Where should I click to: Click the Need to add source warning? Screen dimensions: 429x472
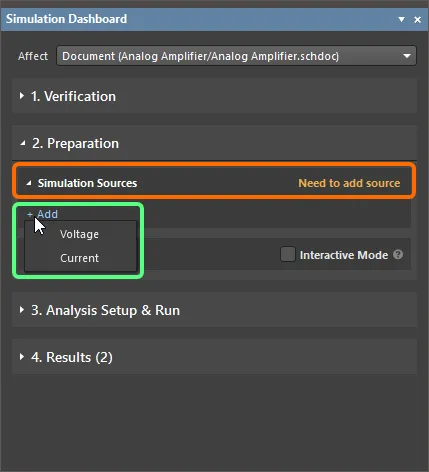point(349,183)
